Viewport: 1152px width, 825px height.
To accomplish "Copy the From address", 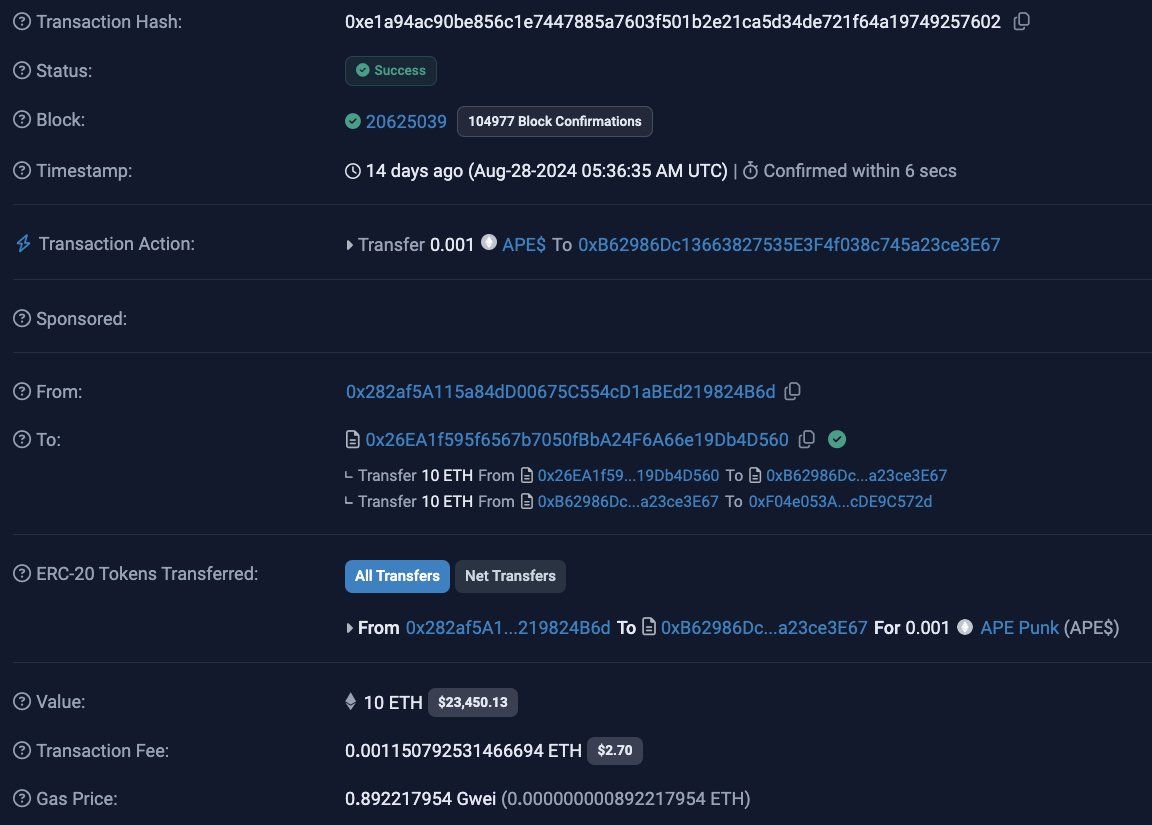I will (x=792, y=391).
